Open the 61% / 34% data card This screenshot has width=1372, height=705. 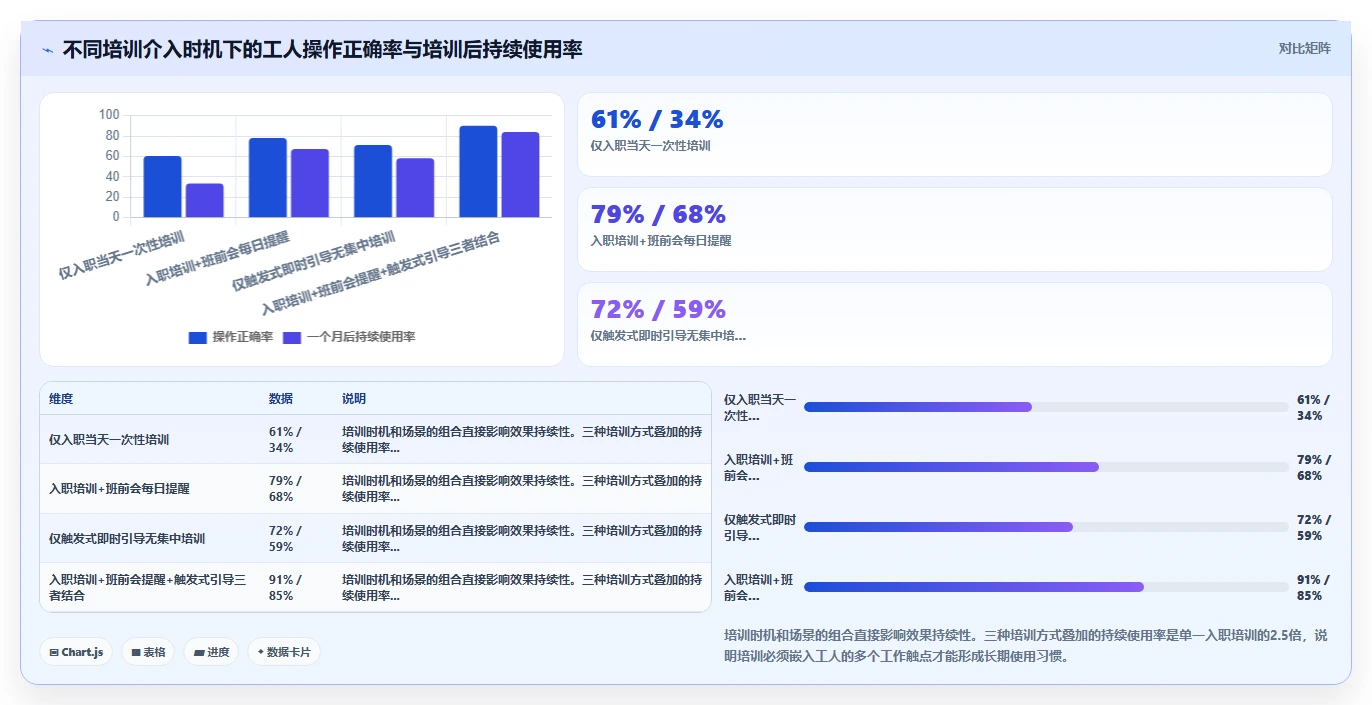pos(955,135)
